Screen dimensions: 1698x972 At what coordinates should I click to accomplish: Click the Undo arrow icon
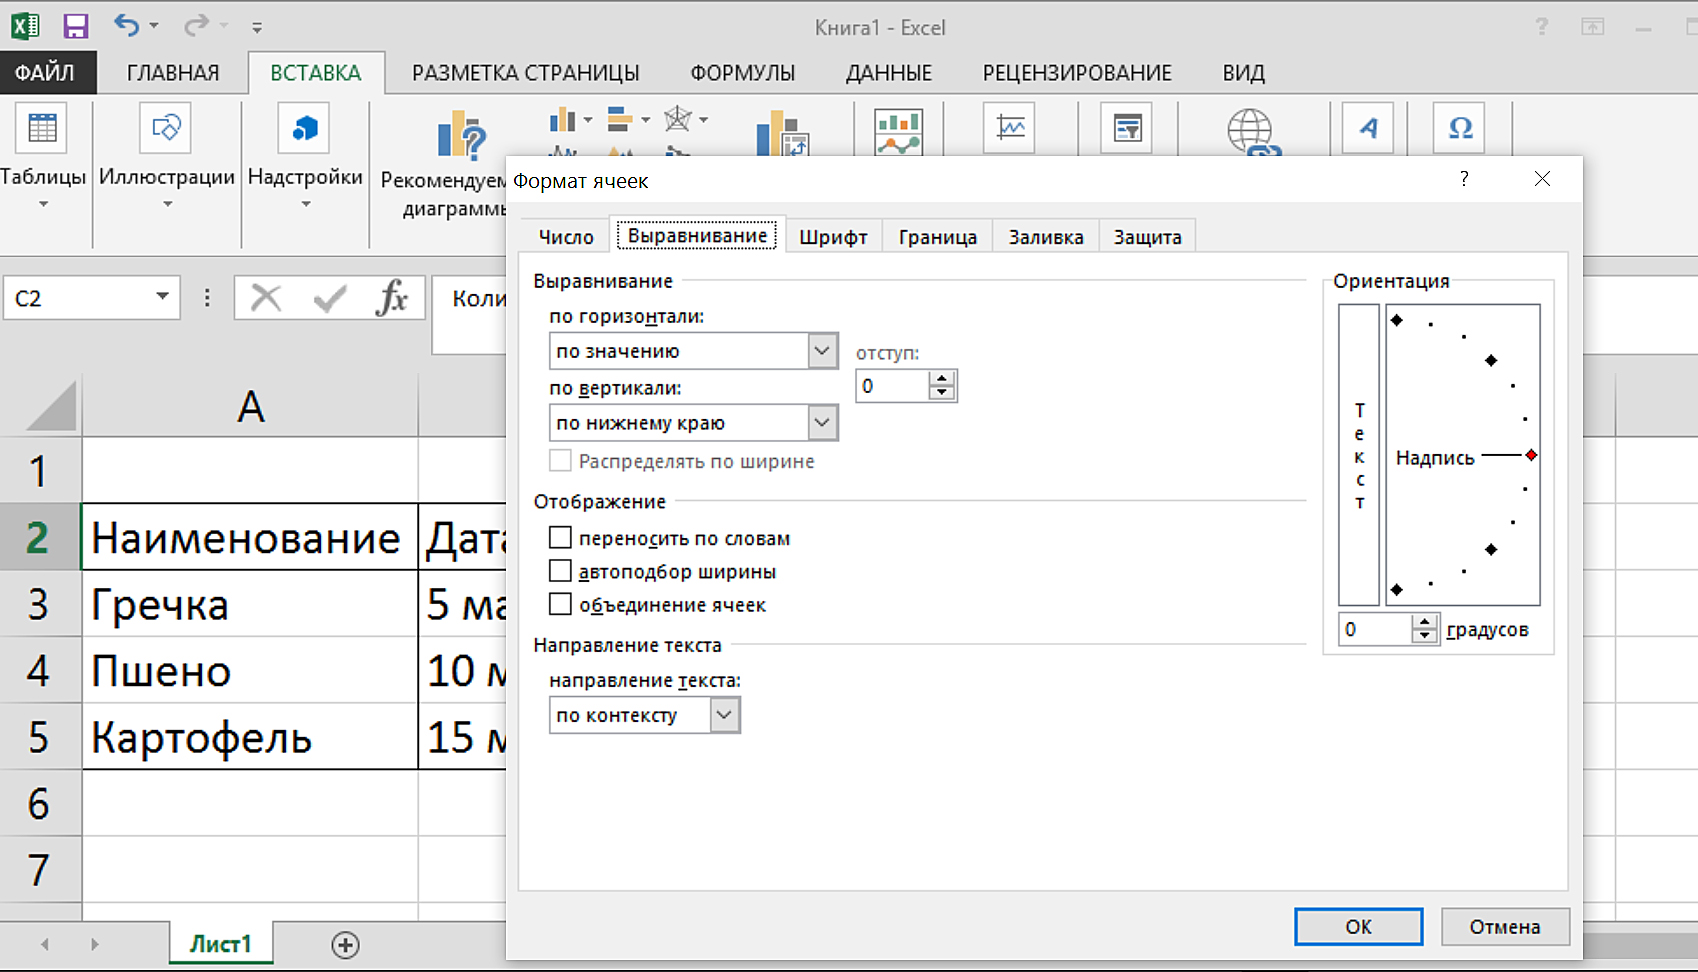coord(126,25)
